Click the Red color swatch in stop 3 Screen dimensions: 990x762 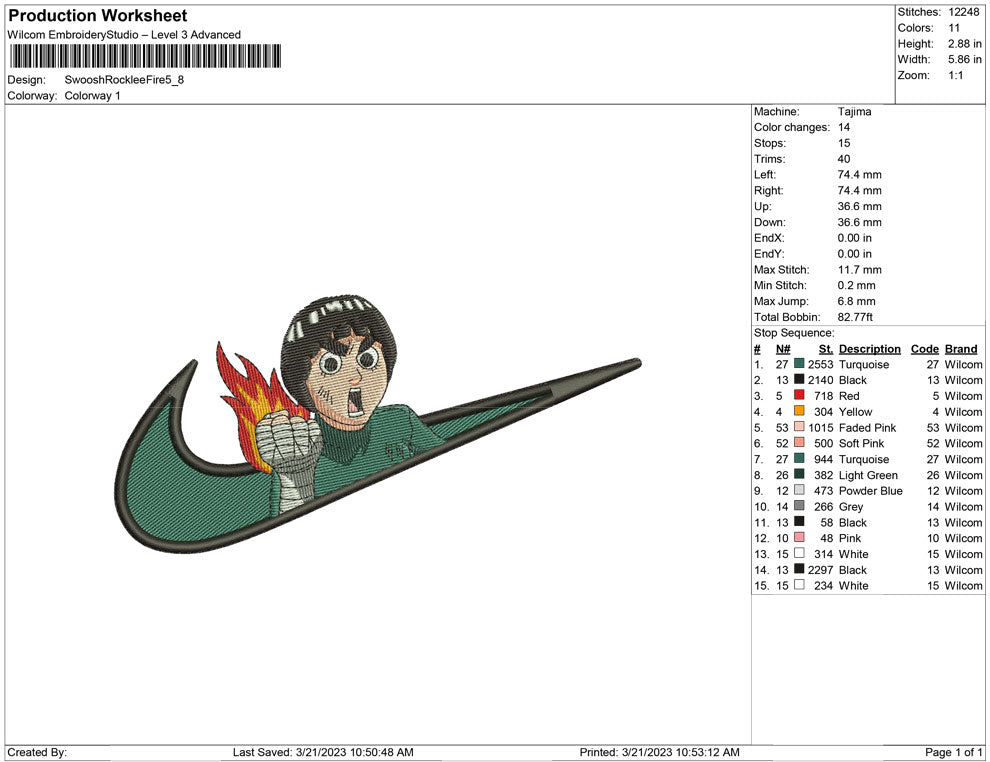(x=799, y=396)
